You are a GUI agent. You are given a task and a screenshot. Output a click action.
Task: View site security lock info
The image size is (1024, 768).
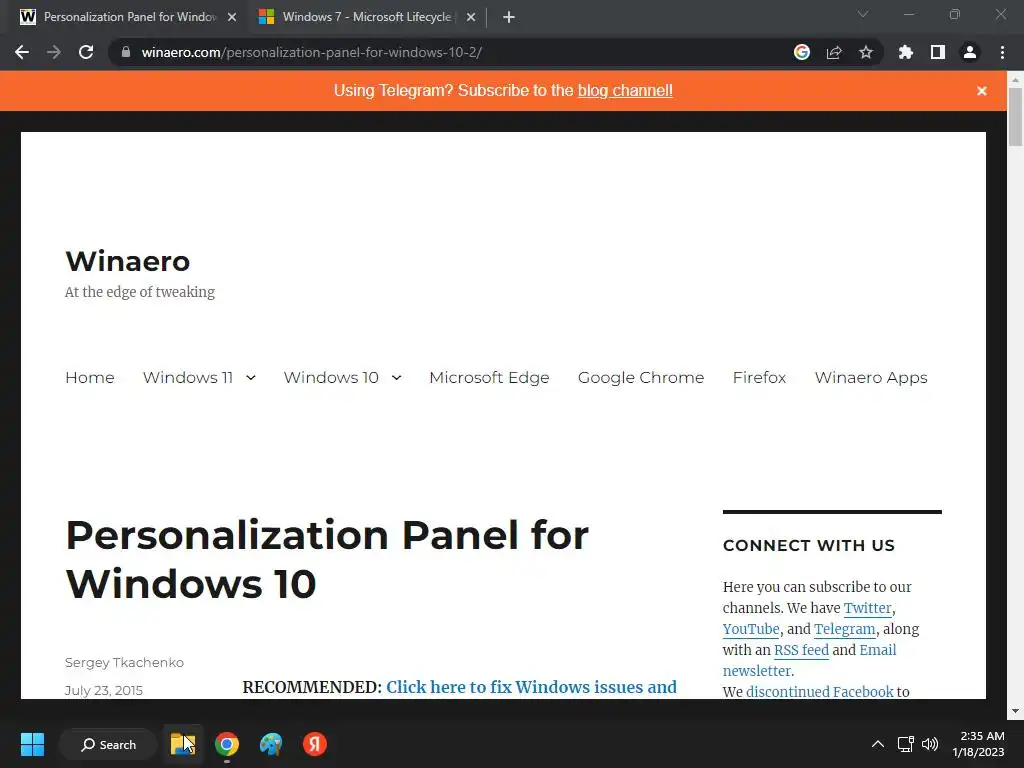pyautogui.click(x=126, y=52)
